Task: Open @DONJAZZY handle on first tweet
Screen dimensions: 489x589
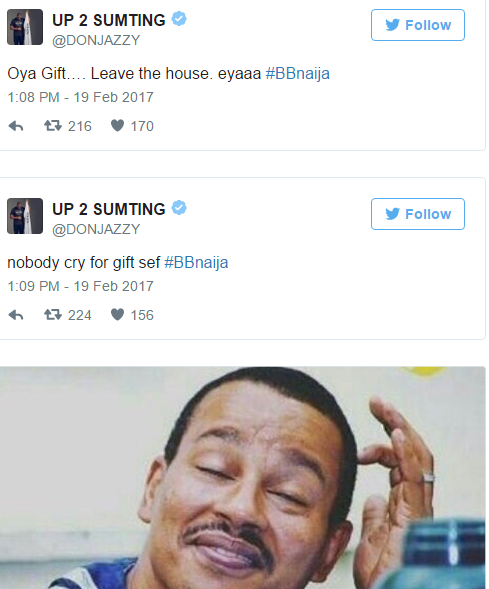Action: click(x=96, y=40)
